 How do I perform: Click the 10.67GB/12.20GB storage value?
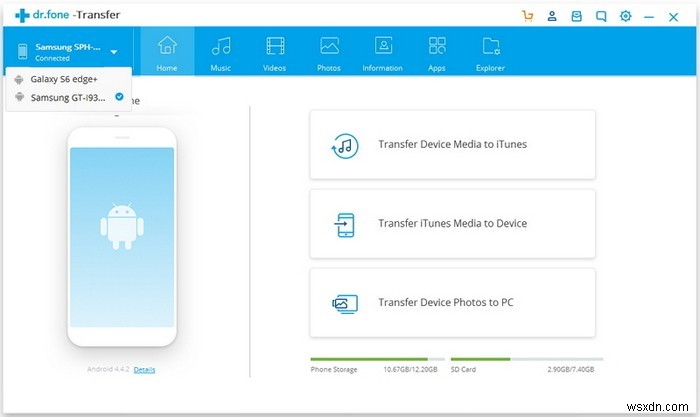[410, 370]
